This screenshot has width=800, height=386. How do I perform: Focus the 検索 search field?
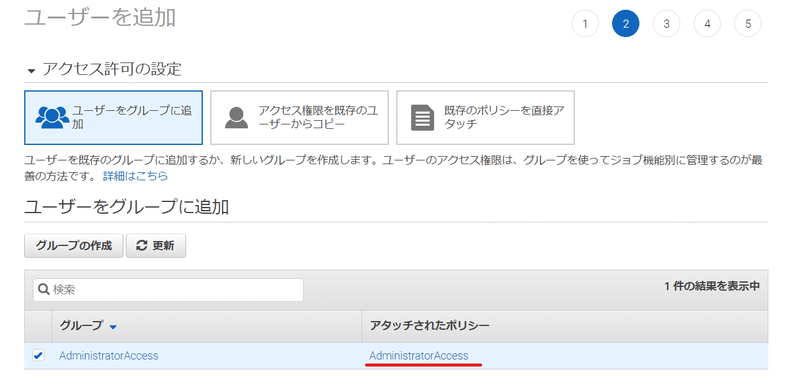pyautogui.click(x=168, y=290)
